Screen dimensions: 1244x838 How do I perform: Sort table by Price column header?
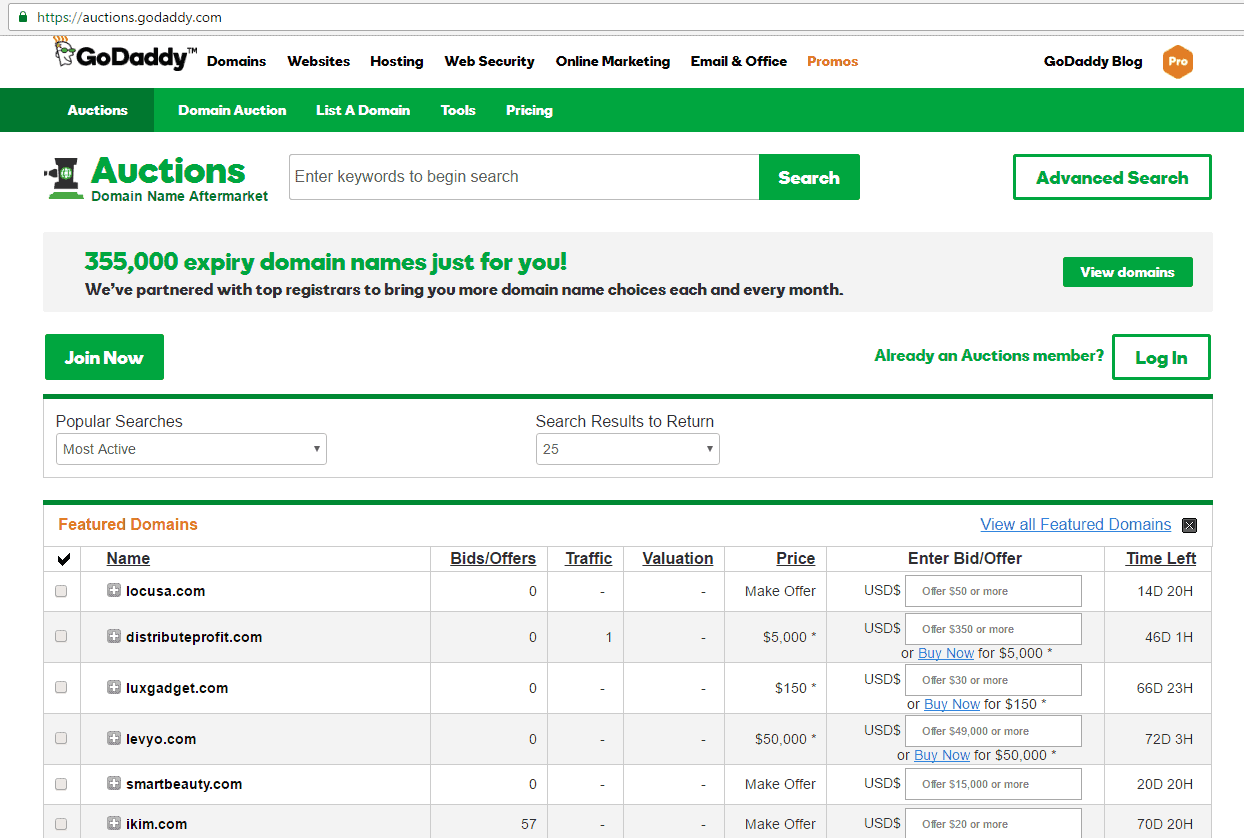(795, 558)
